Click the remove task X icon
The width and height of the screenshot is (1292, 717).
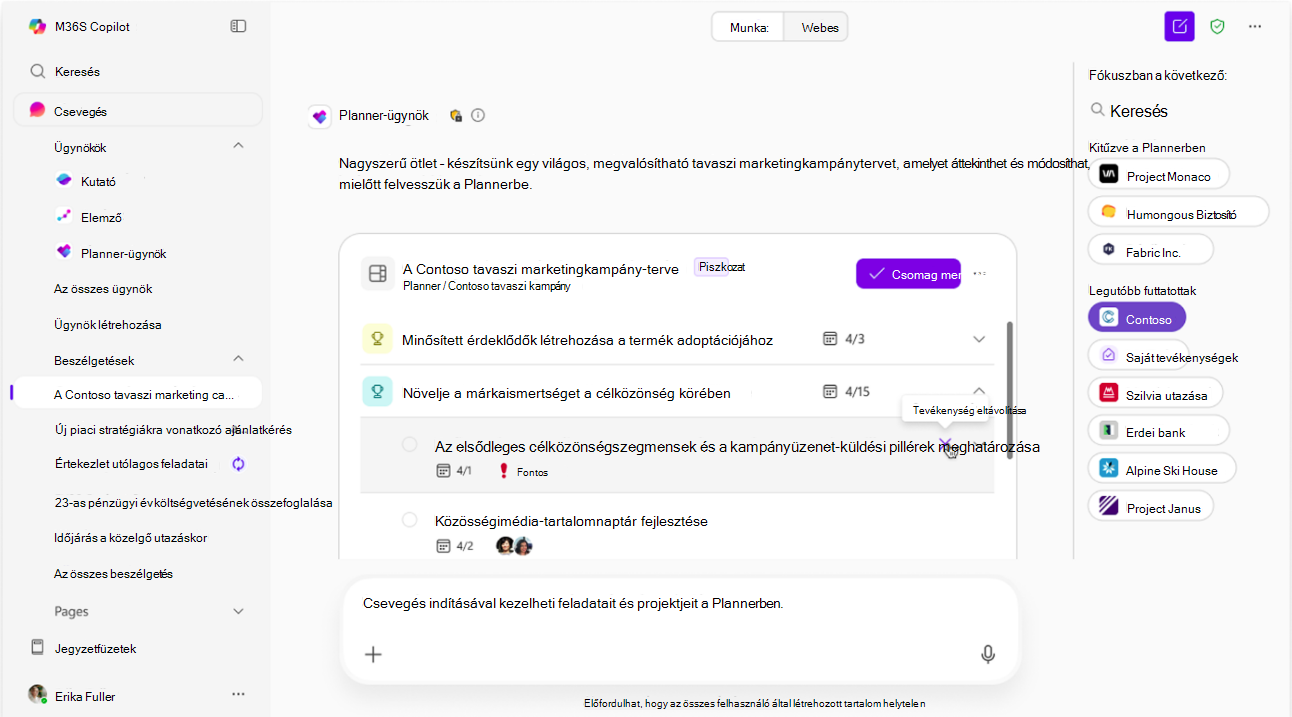[945, 446]
